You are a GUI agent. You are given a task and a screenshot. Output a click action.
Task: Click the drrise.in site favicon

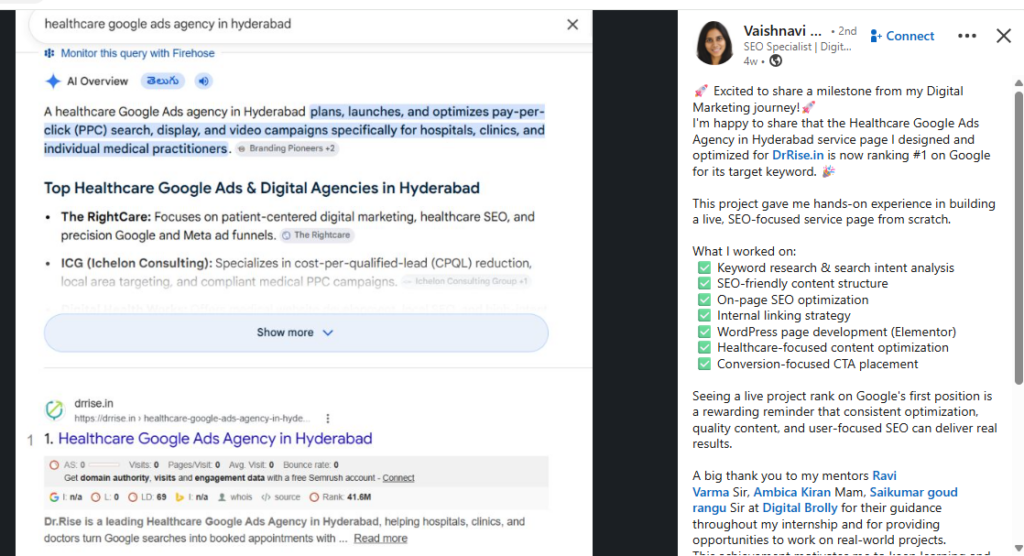(x=54, y=410)
